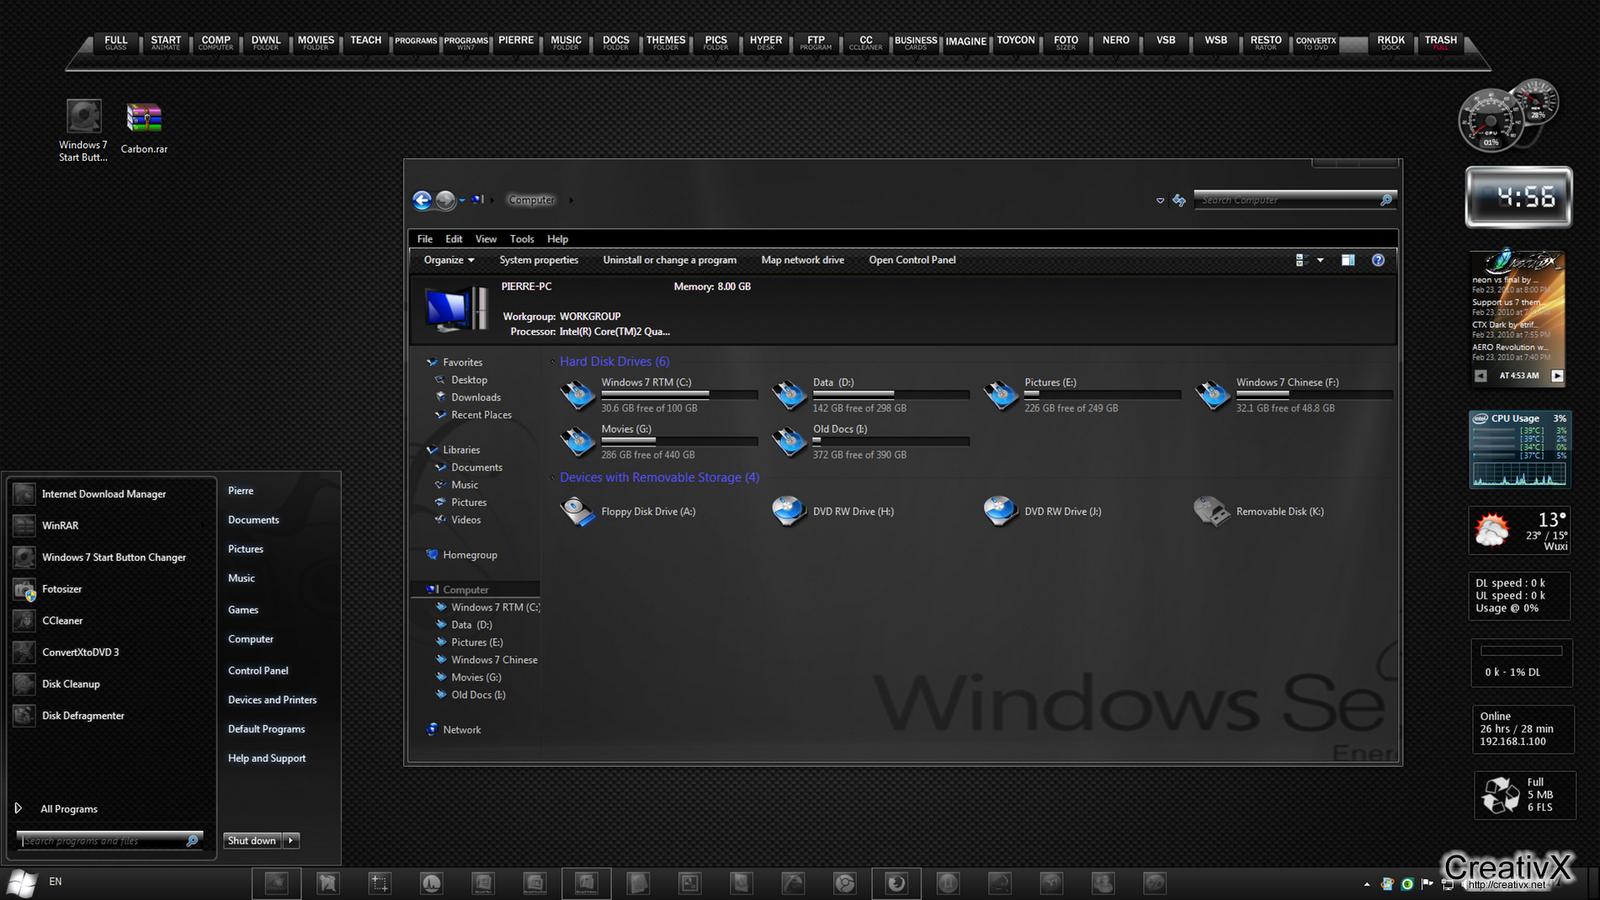This screenshot has height=900, width=1600.
Task: Open Data (D:) drive icon
Action: (789, 396)
